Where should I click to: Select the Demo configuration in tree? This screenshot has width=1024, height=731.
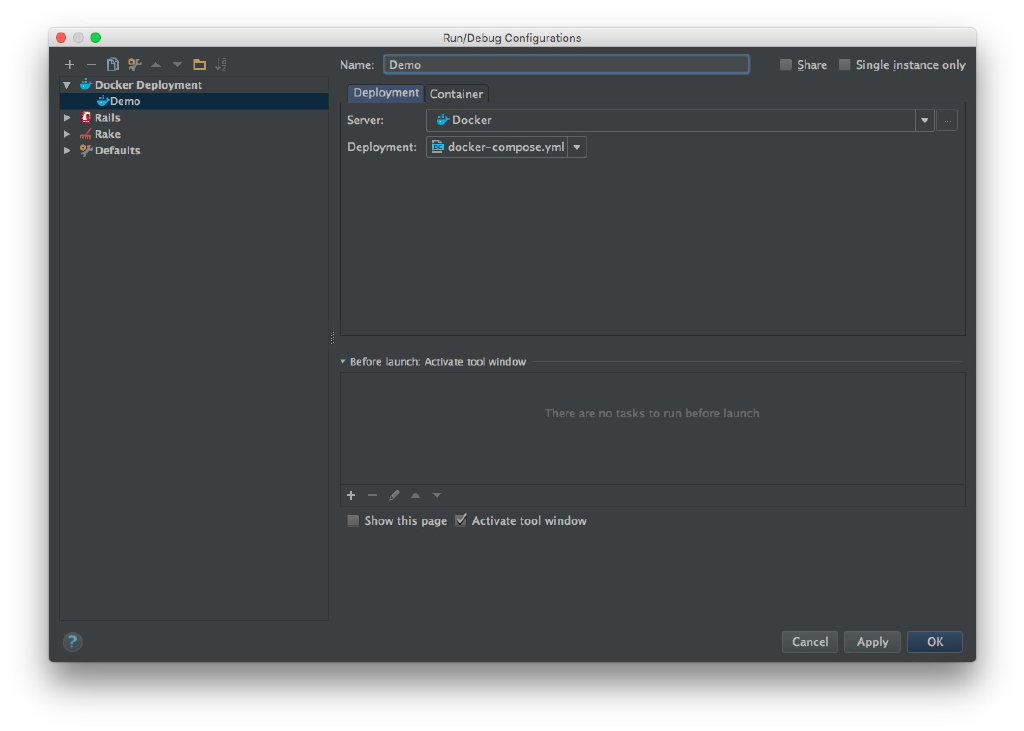point(125,101)
